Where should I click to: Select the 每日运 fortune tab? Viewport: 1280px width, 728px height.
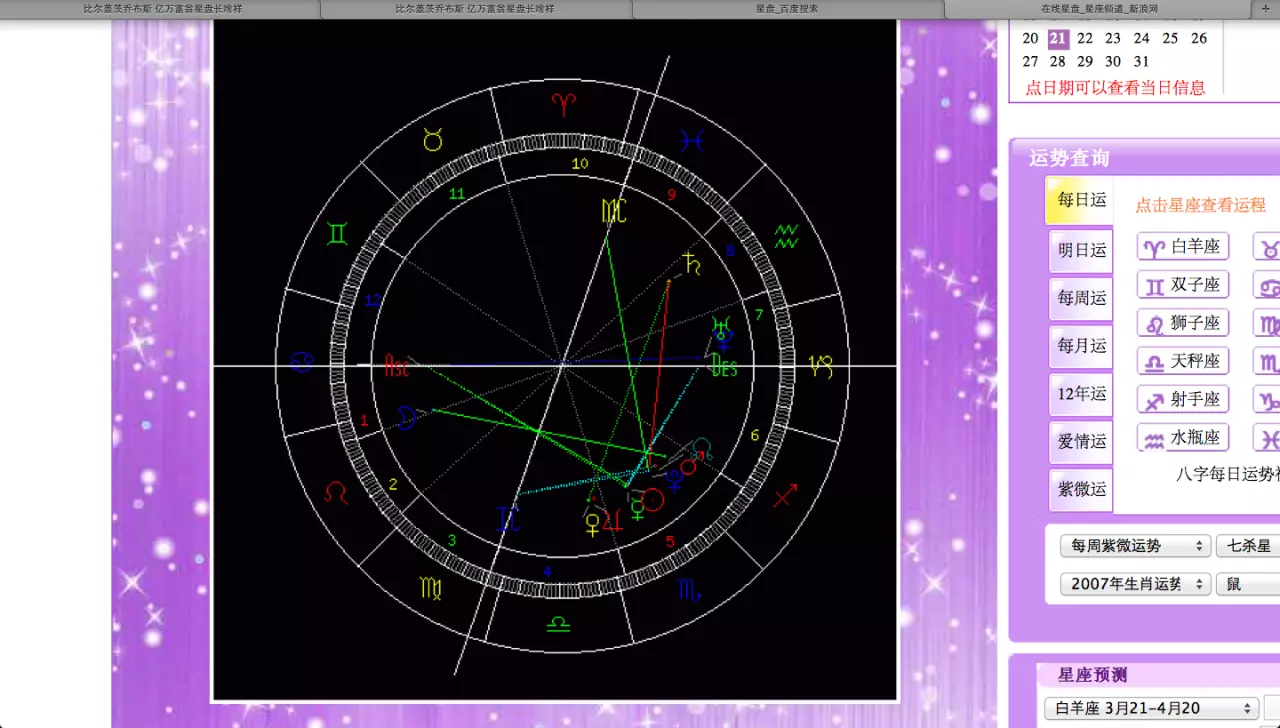click(x=1081, y=200)
